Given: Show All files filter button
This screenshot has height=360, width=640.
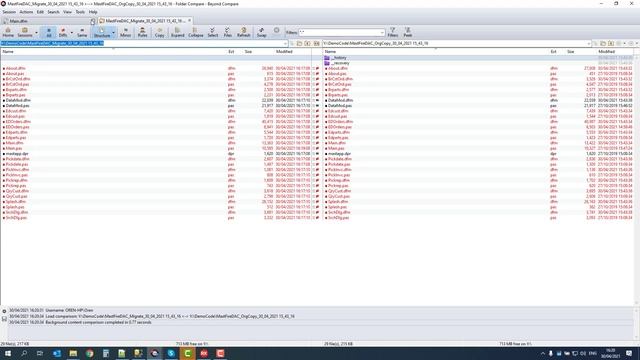Looking at the screenshot, I should click(x=49, y=32).
